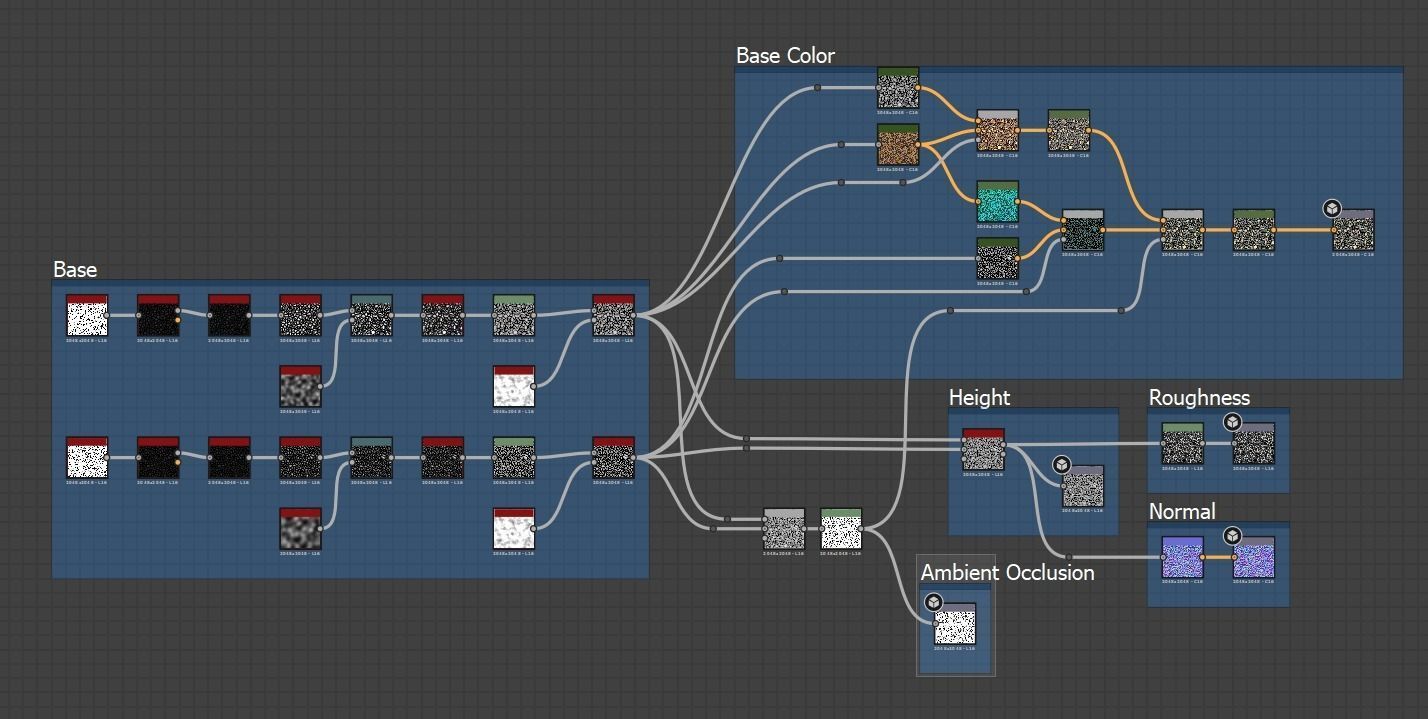The image size is (1428, 719).
Task: Select the blurry gray node under Base's lower chain
Action: [x=300, y=529]
